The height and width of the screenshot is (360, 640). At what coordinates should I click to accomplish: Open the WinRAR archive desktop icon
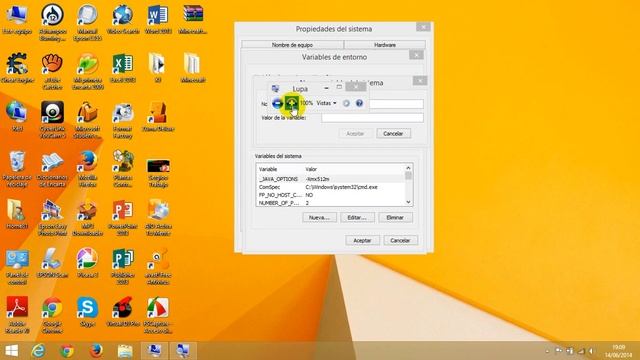click(x=193, y=20)
